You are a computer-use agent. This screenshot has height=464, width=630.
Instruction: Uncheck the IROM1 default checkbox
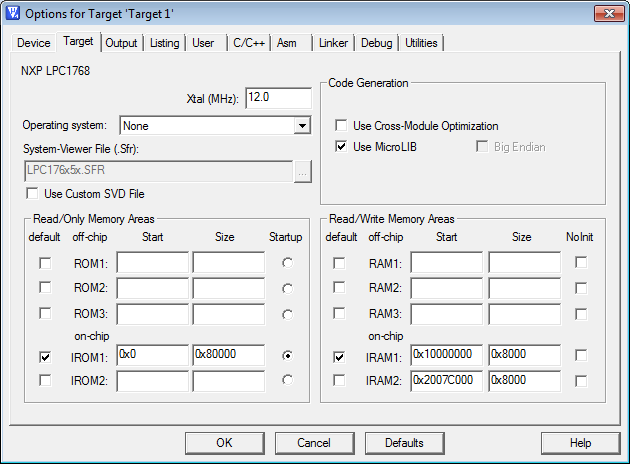(x=45, y=355)
